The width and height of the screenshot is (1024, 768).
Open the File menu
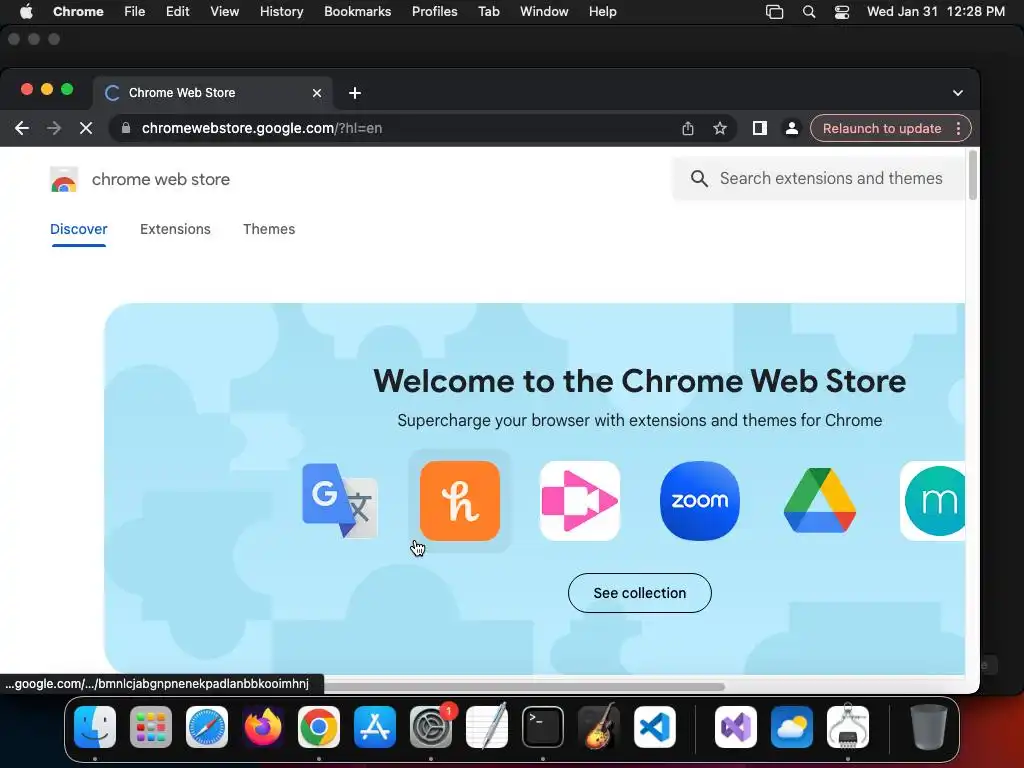pyautogui.click(x=135, y=12)
